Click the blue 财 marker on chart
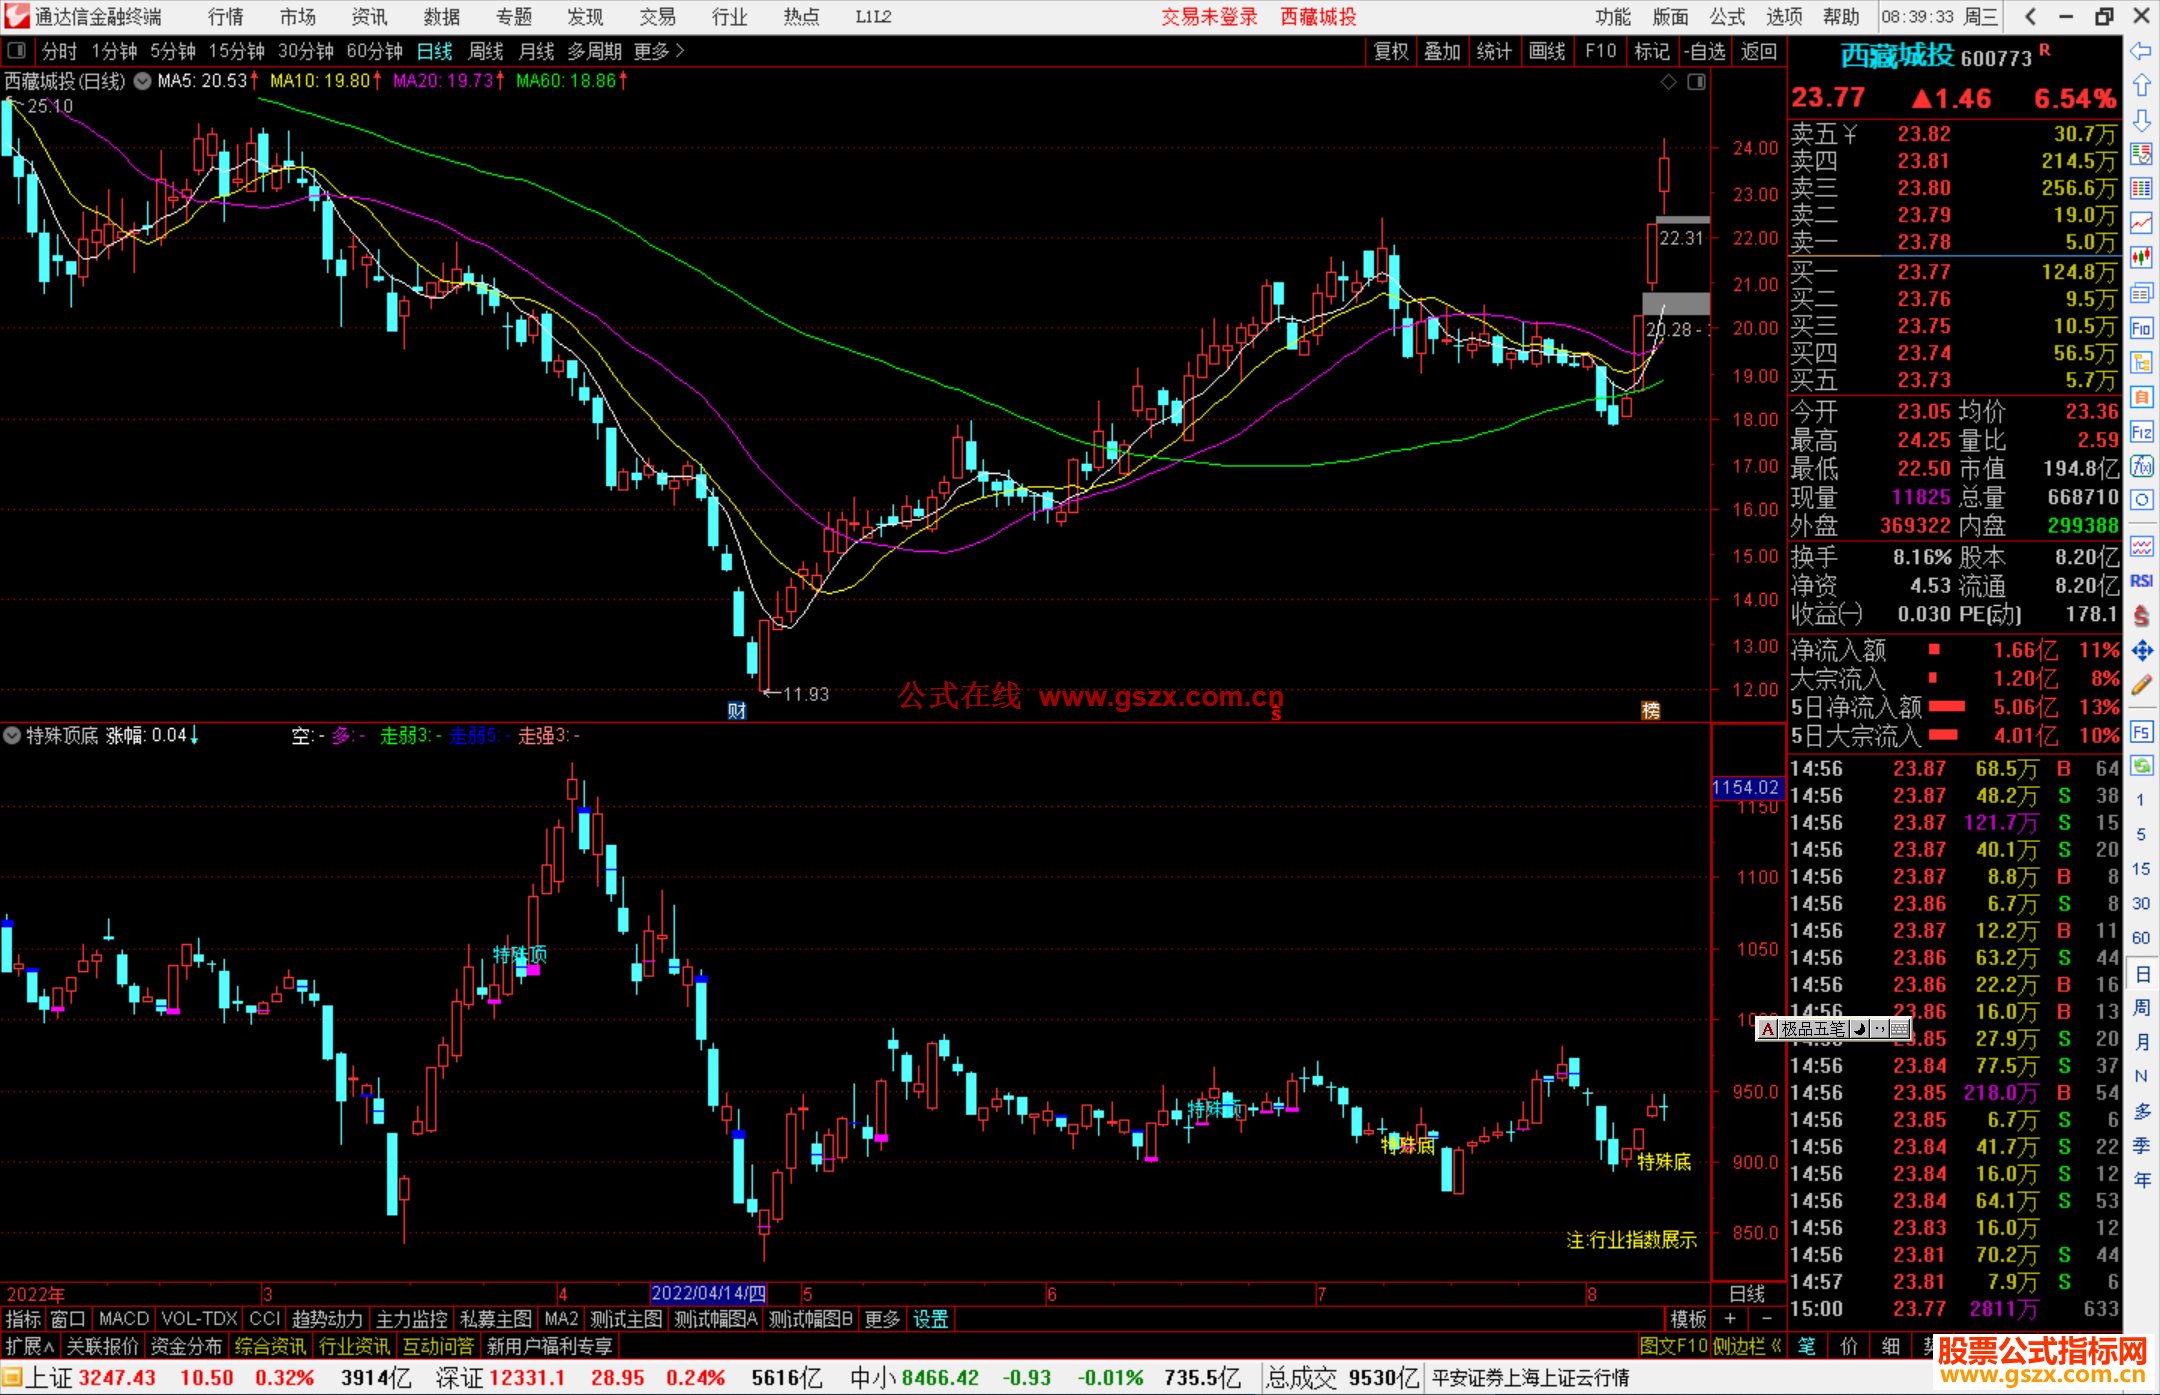 pos(737,711)
